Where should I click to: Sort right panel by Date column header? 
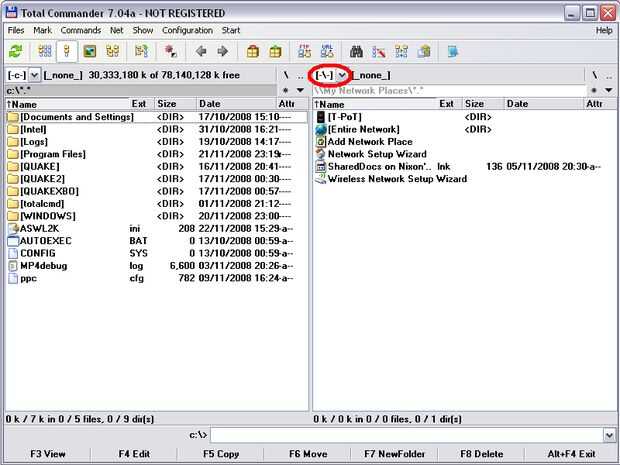click(544, 104)
